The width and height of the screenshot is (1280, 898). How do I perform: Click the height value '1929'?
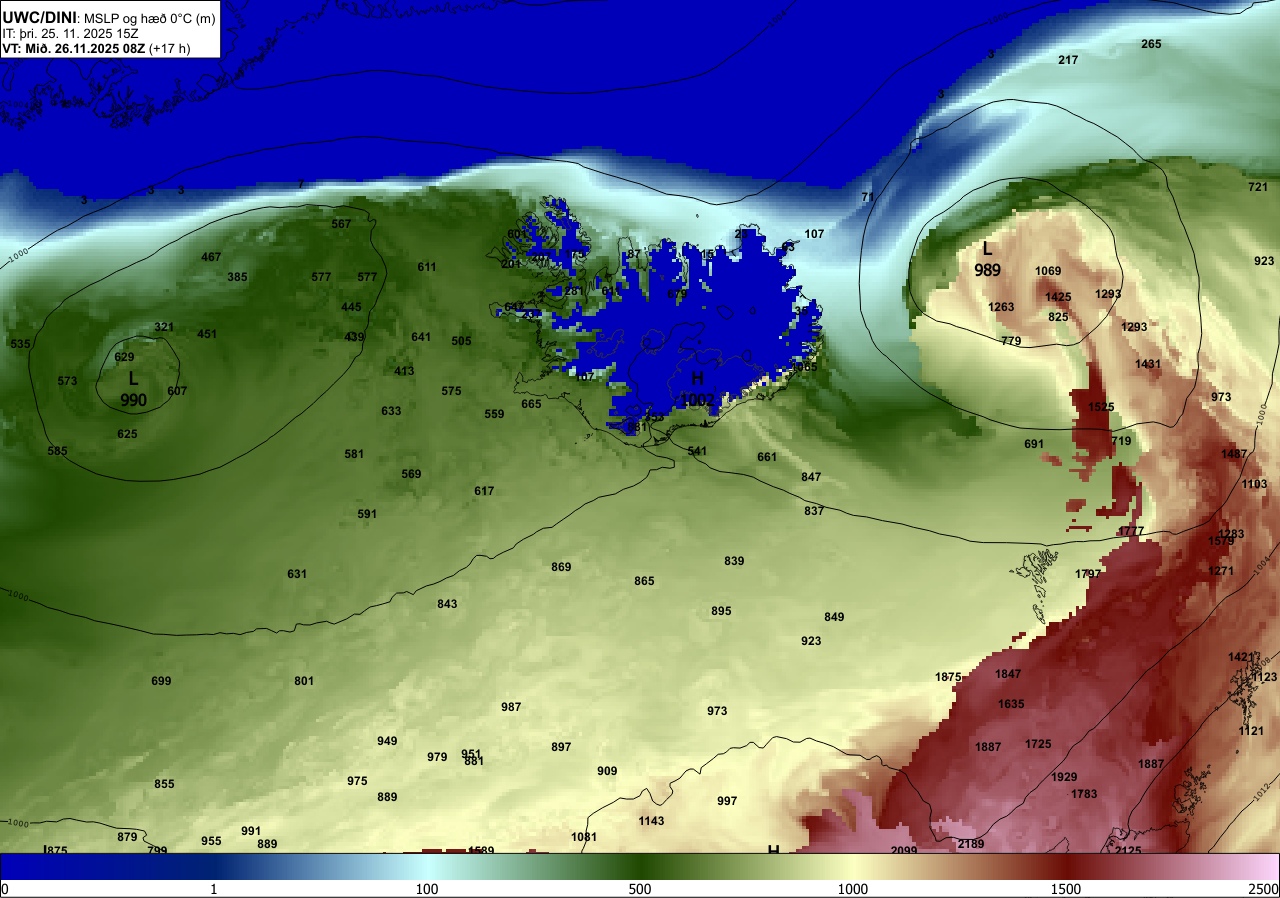click(1064, 777)
